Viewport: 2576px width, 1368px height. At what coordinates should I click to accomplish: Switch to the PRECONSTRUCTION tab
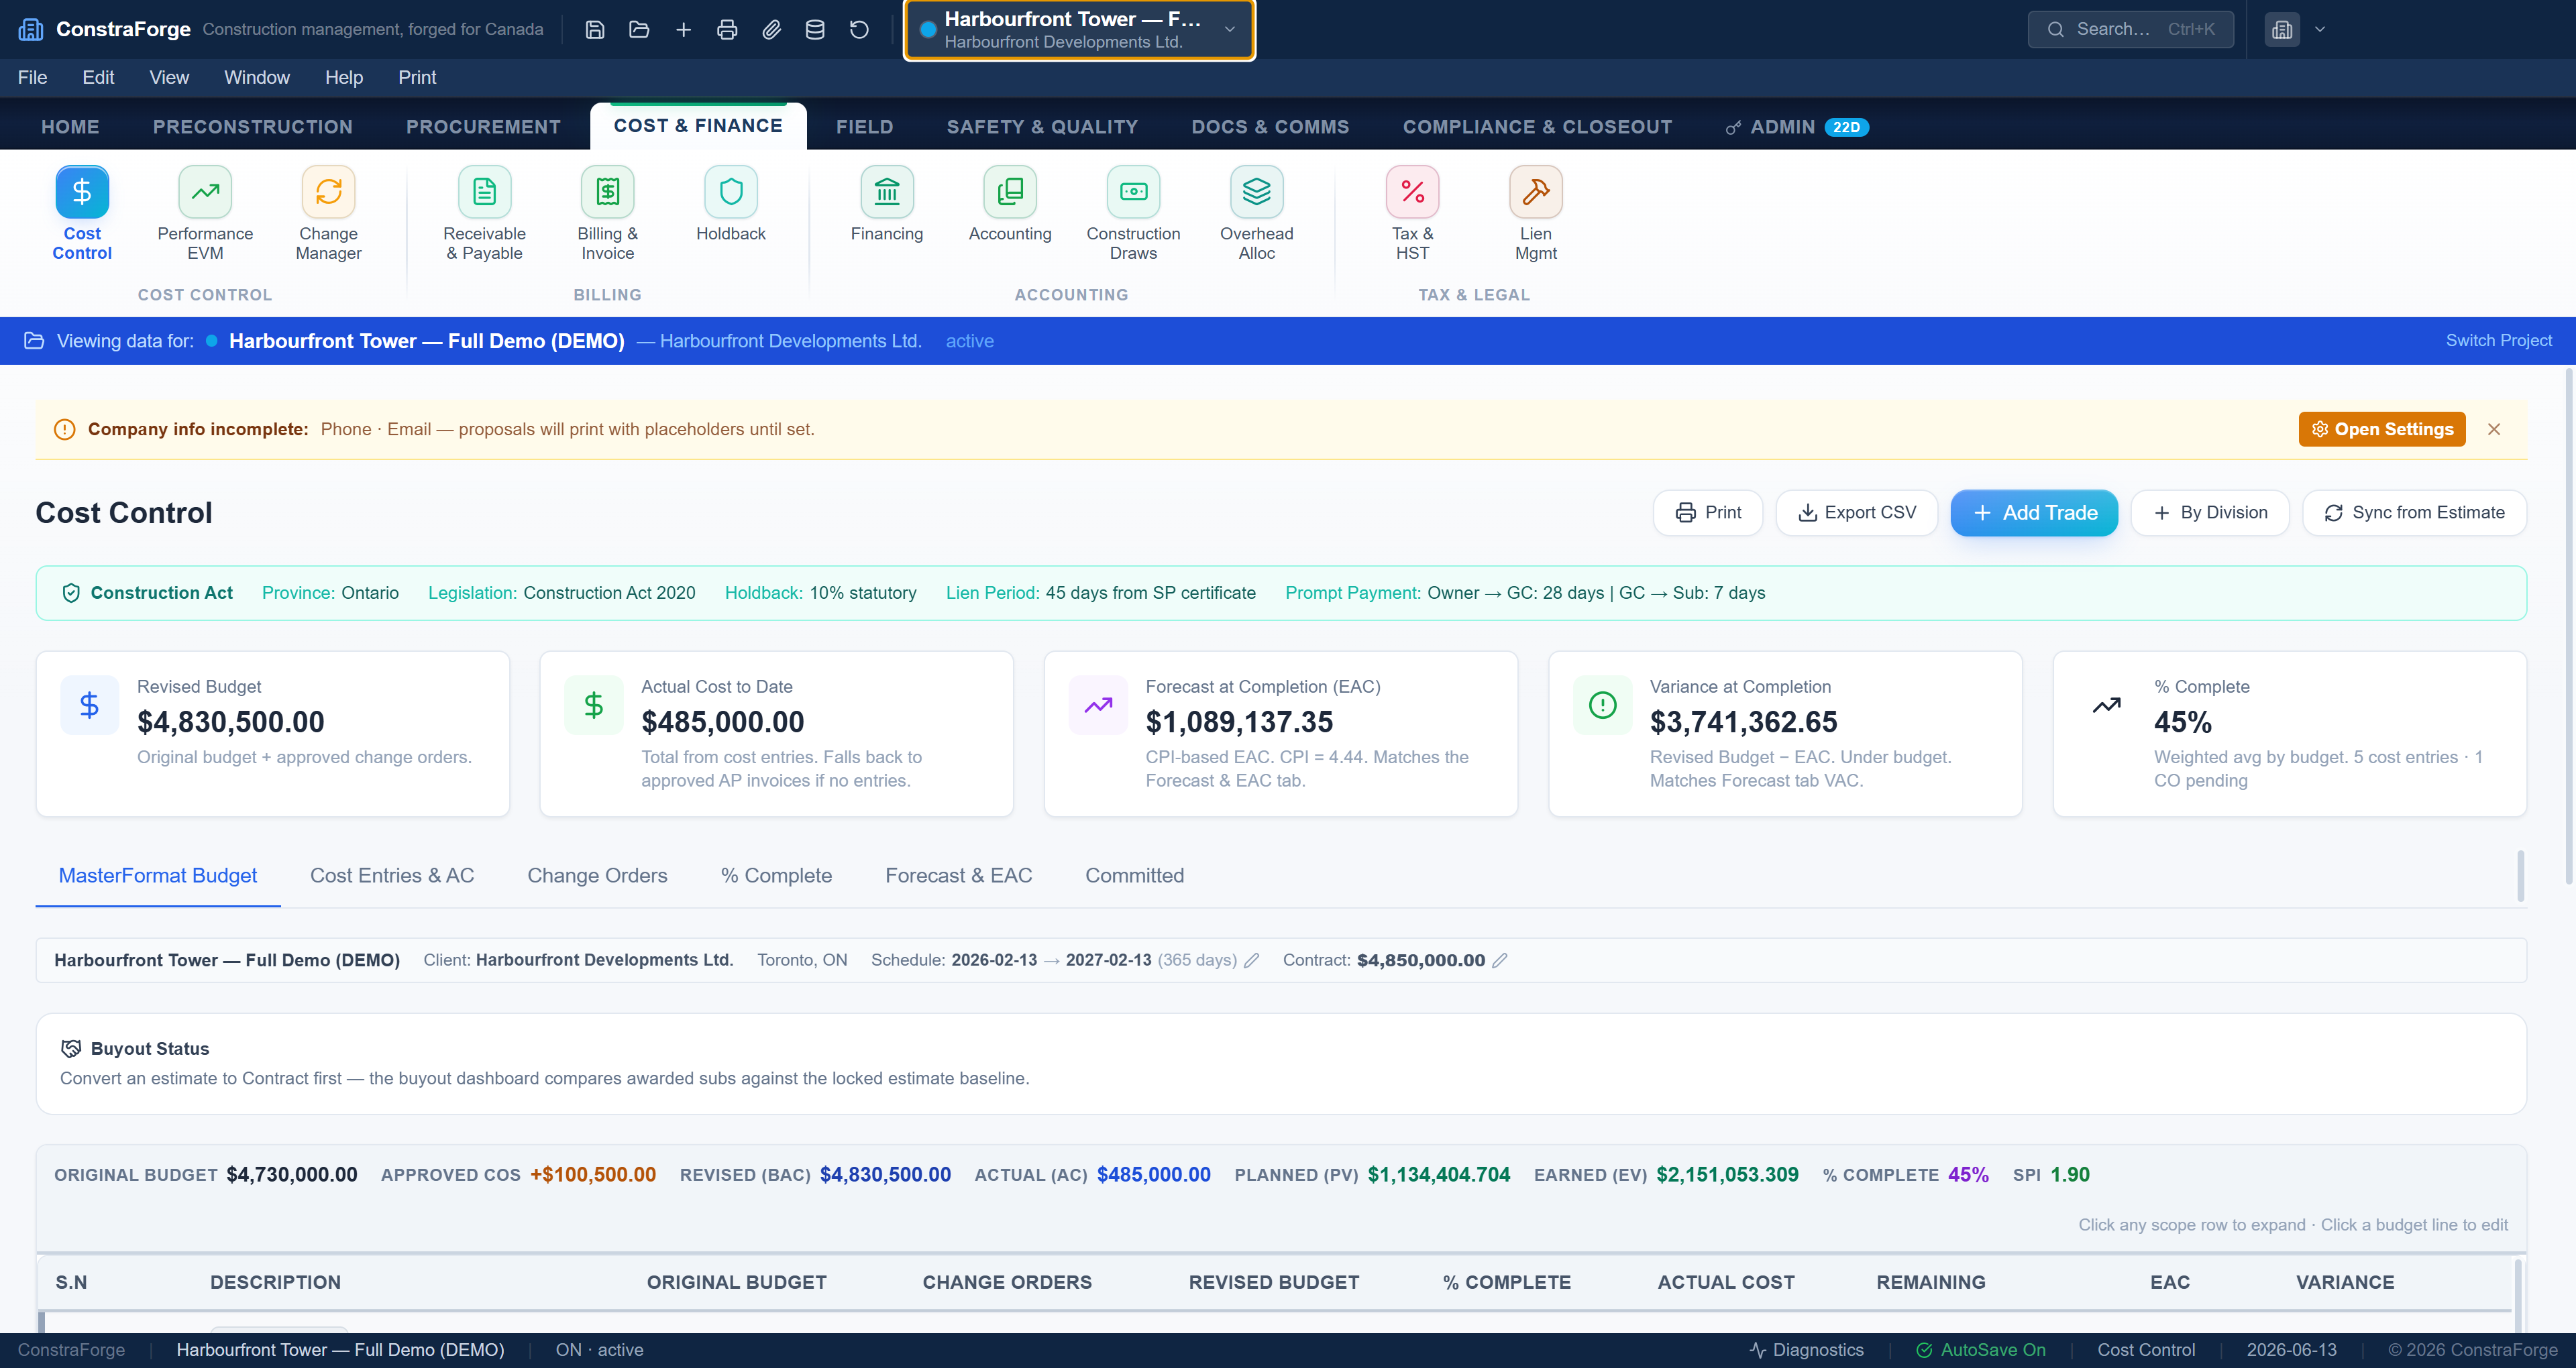pos(252,127)
